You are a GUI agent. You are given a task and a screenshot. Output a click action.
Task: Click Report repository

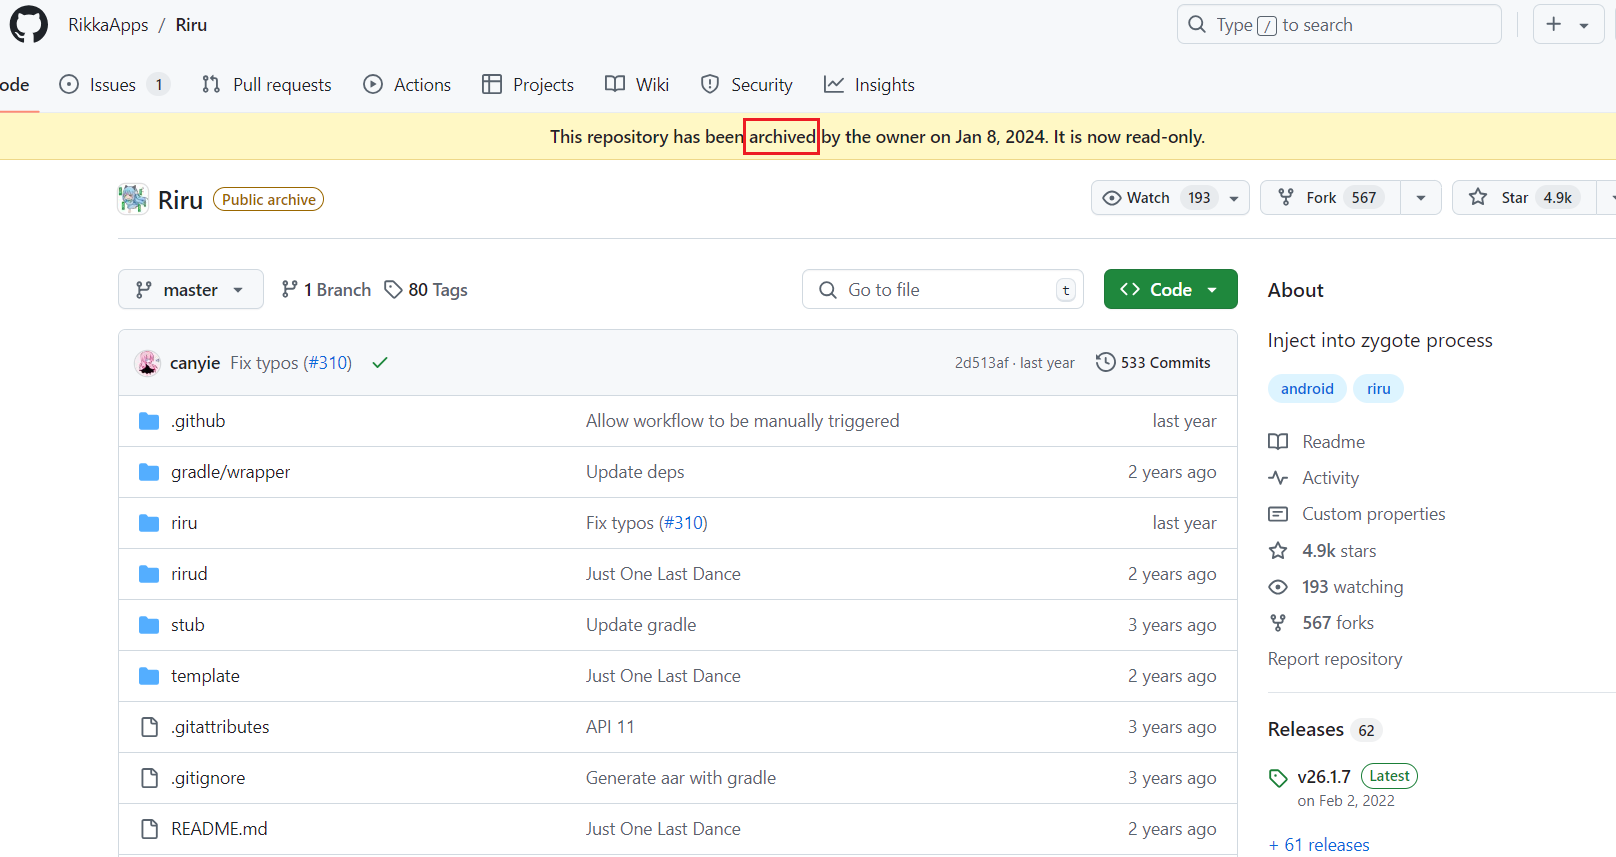[1335, 659]
